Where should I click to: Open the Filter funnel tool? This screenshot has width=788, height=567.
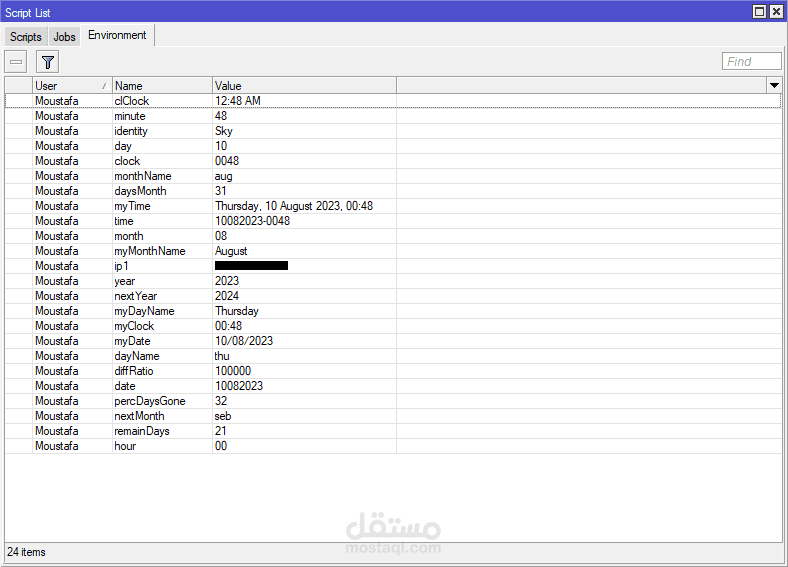(x=48, y=62)
